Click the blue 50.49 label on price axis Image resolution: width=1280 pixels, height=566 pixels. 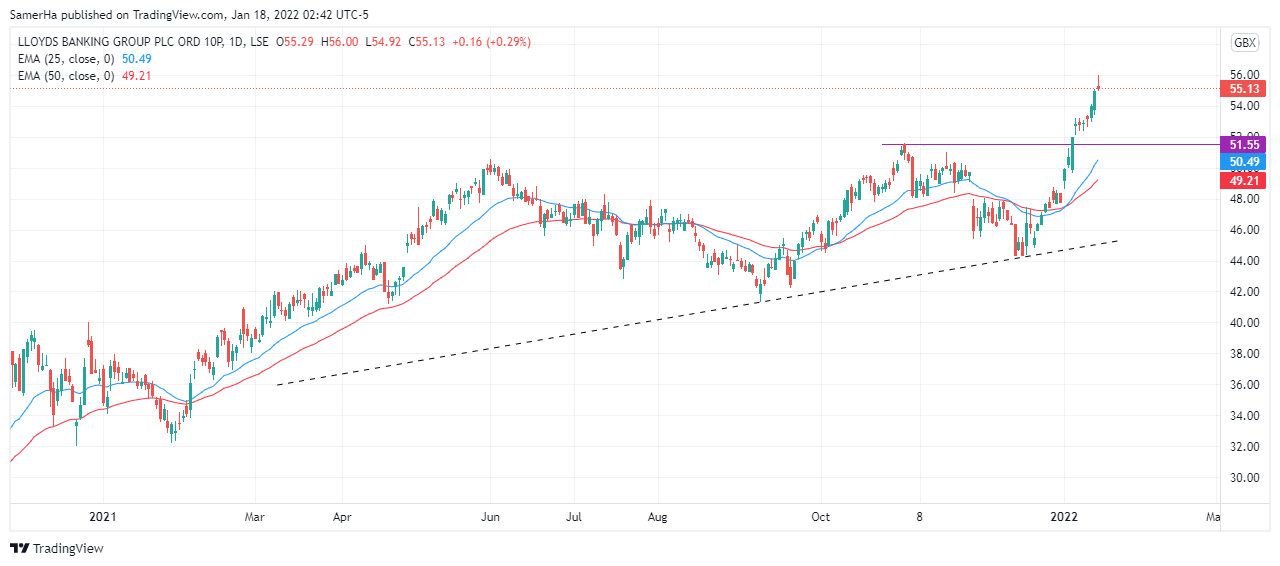1243,162
